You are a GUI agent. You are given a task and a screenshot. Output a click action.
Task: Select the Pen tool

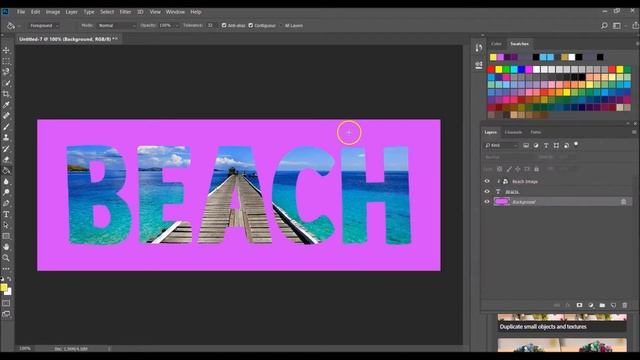pos(6,203)
